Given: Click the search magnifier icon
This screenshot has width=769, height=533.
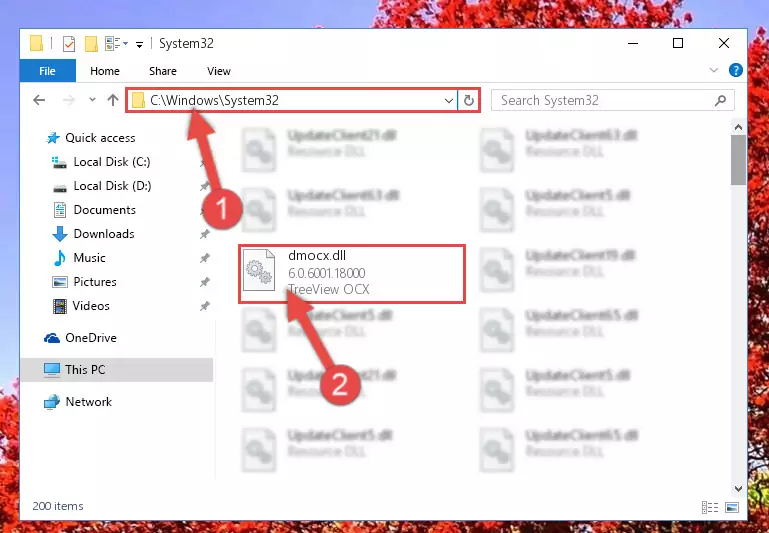Looking at the screenshot, I should click(720, 101).
